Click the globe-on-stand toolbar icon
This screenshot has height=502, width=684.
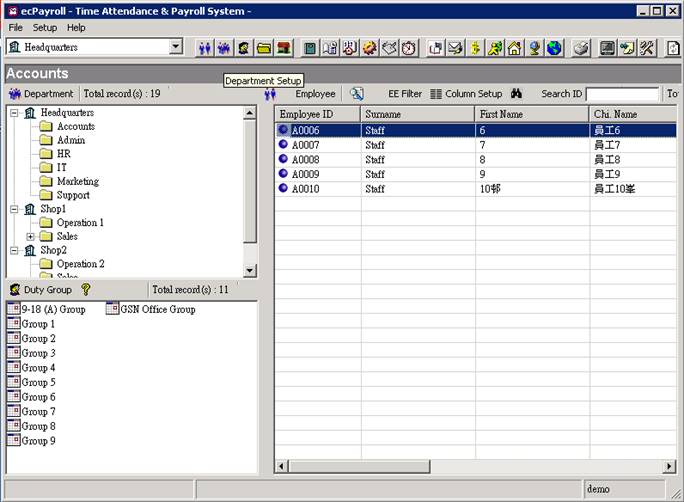[535, 48]
